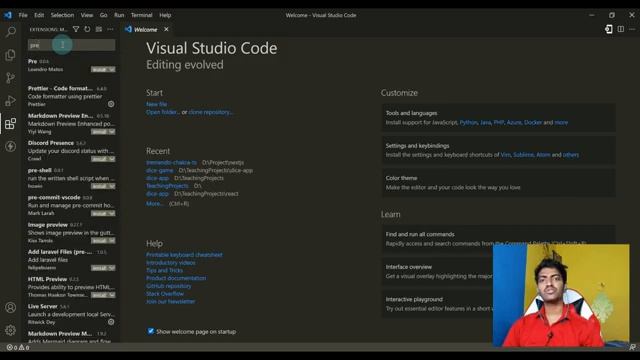Click the extensions search input field
640x360 pixels.
[71, 45]
